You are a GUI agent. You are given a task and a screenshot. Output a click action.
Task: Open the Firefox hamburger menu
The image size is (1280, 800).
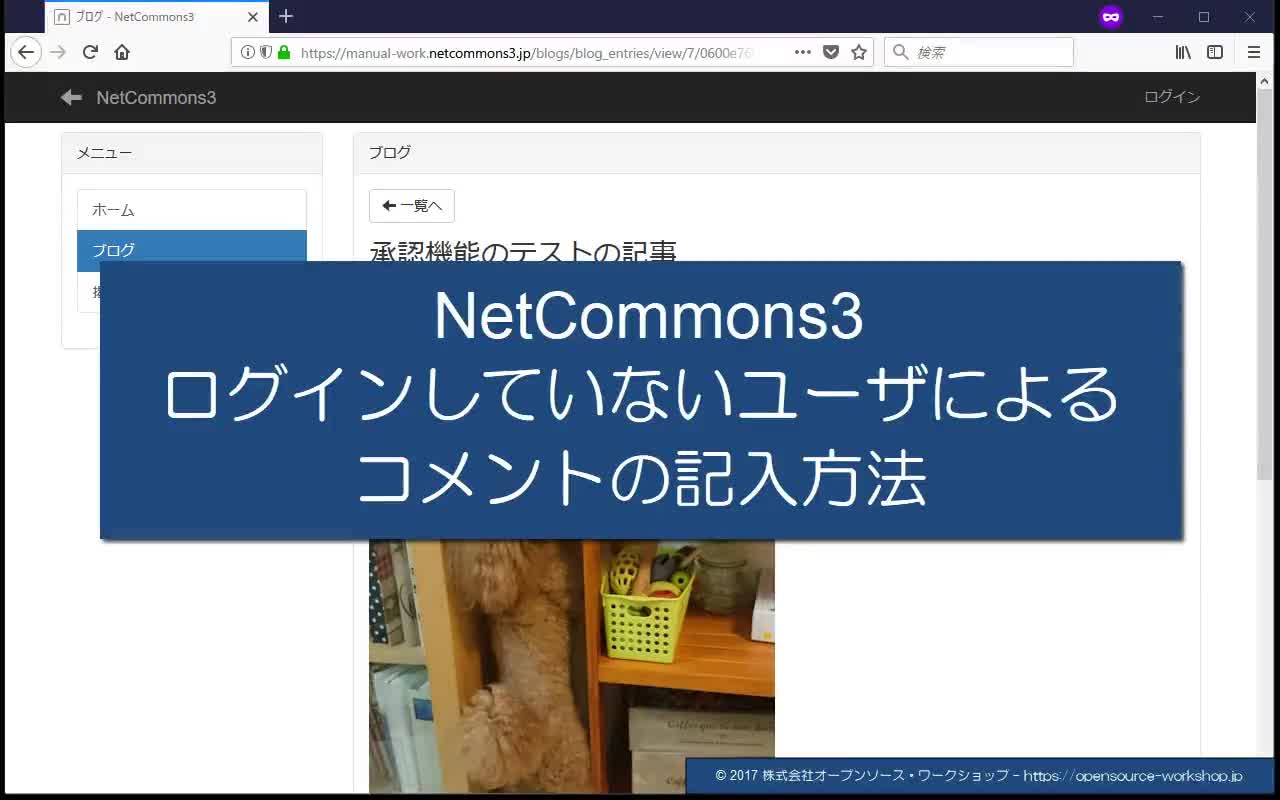[x=1254, y=52]
